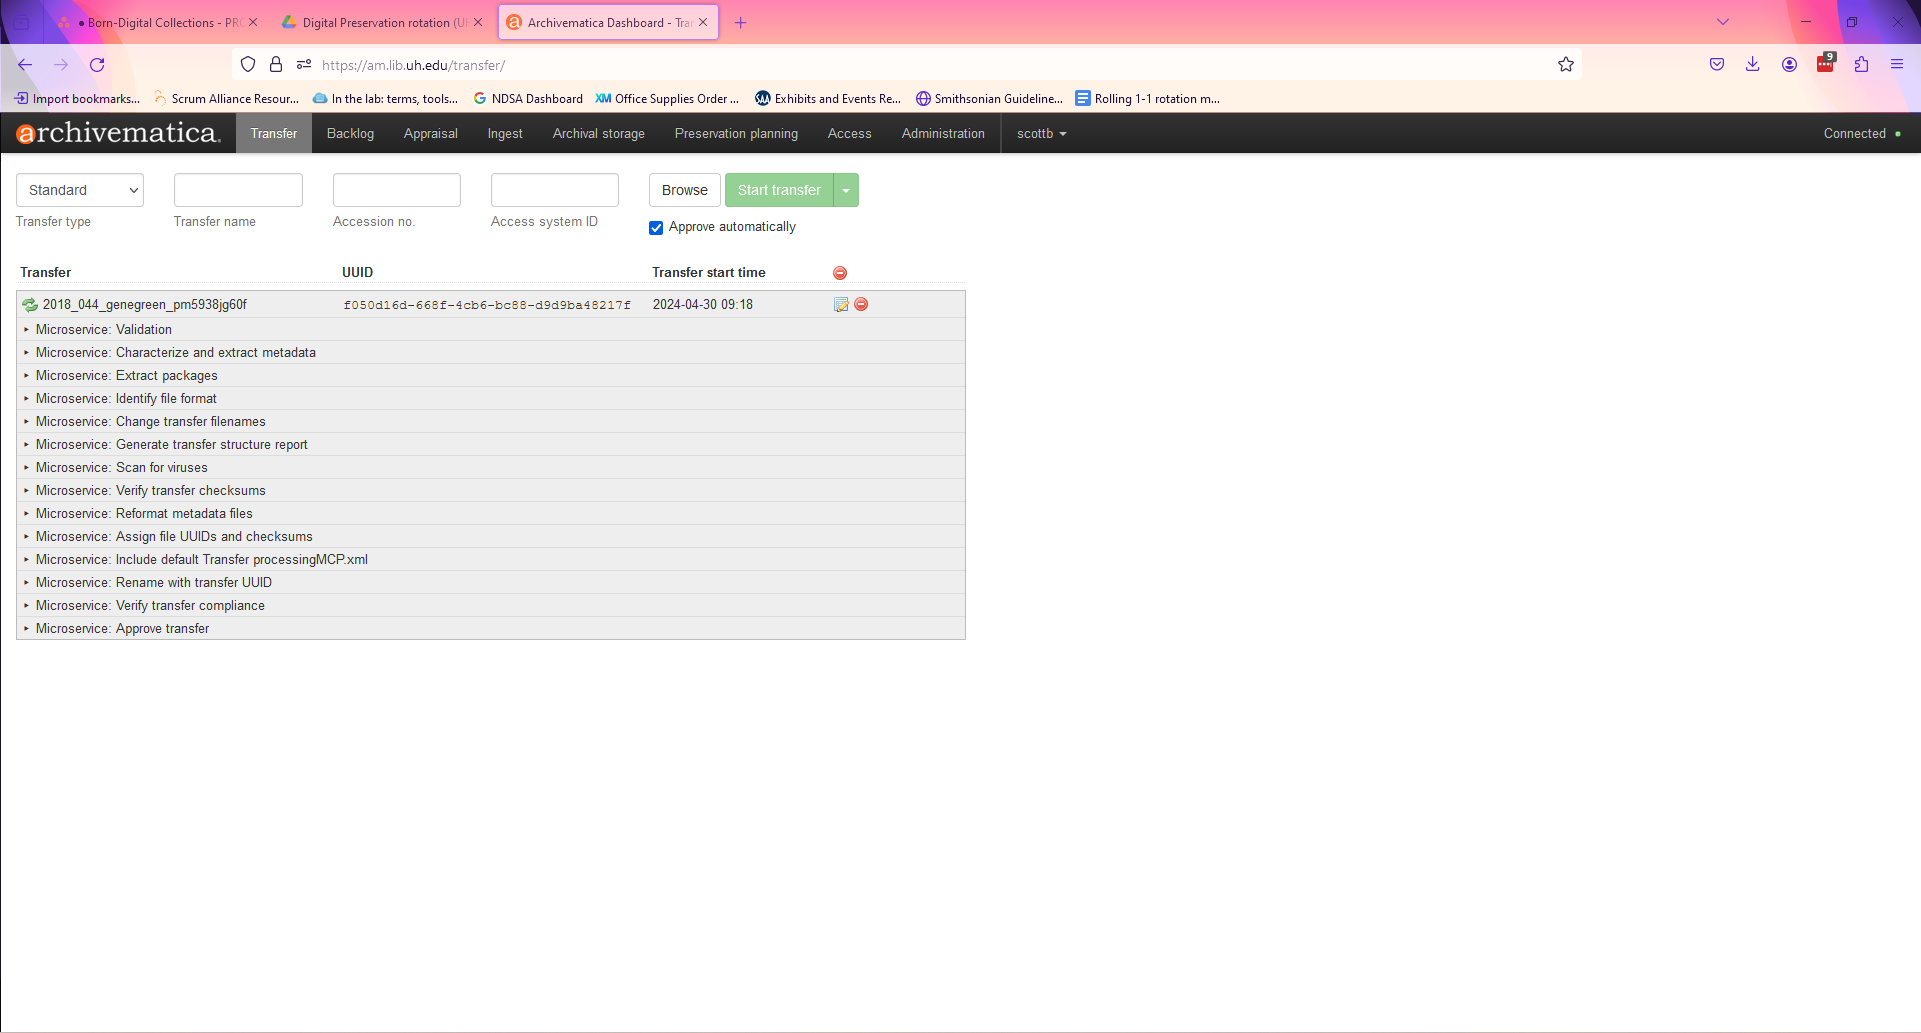Open the Transfer nav tab
Viewport: 1921px width, 1033px height.
[274, 133]
